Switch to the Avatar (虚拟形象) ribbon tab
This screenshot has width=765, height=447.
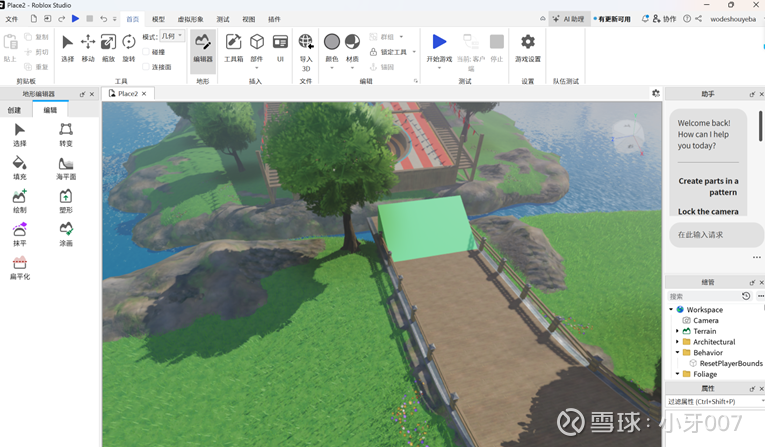point(190,19)
